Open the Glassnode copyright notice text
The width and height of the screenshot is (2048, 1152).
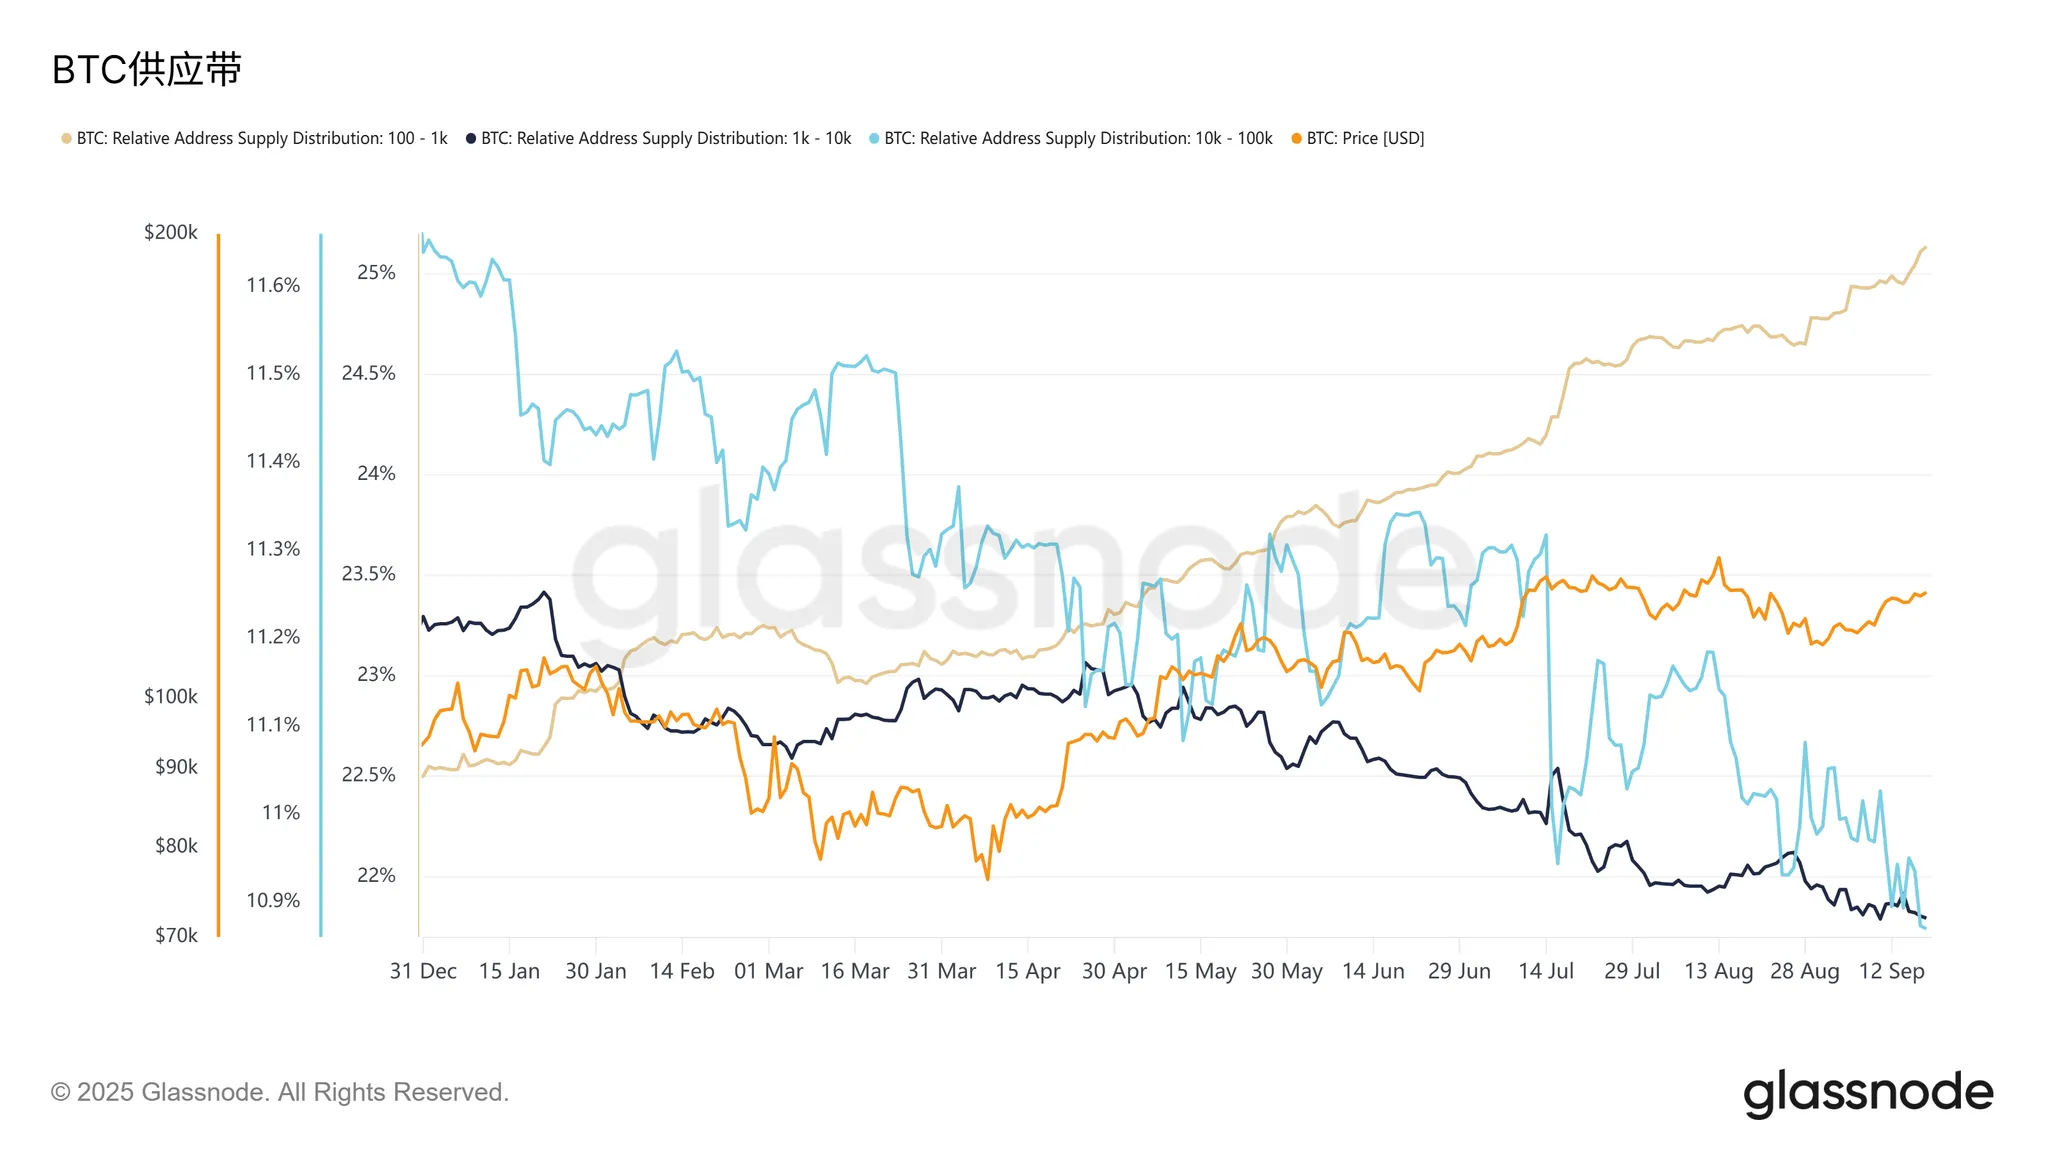280,1092
